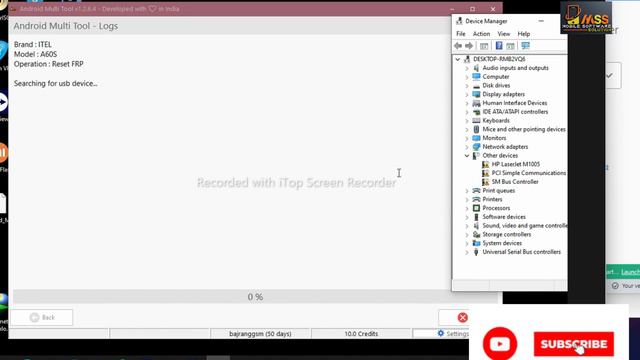Expand the Printers category arrow
Viewport: 640px width, 360px height.
coord(467,199)
